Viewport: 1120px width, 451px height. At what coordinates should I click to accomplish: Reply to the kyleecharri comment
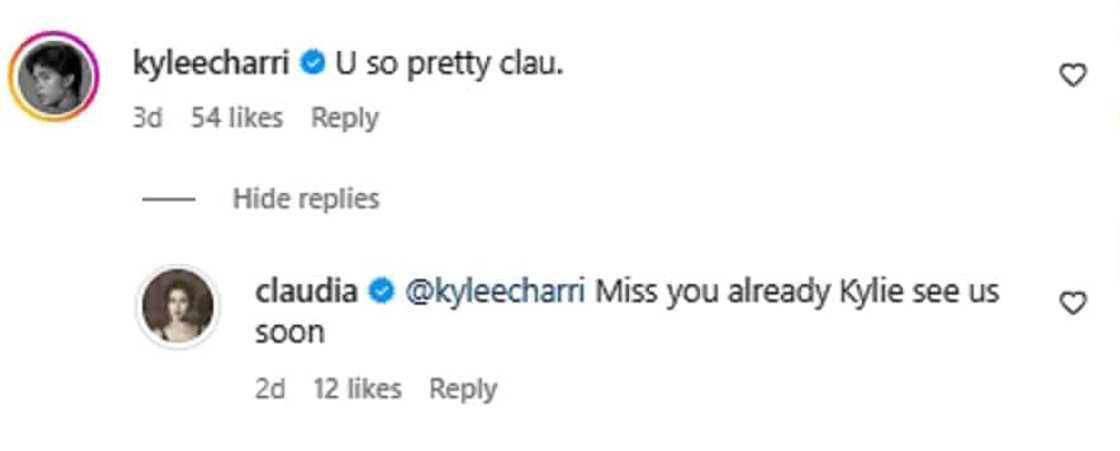coord(344,118)
